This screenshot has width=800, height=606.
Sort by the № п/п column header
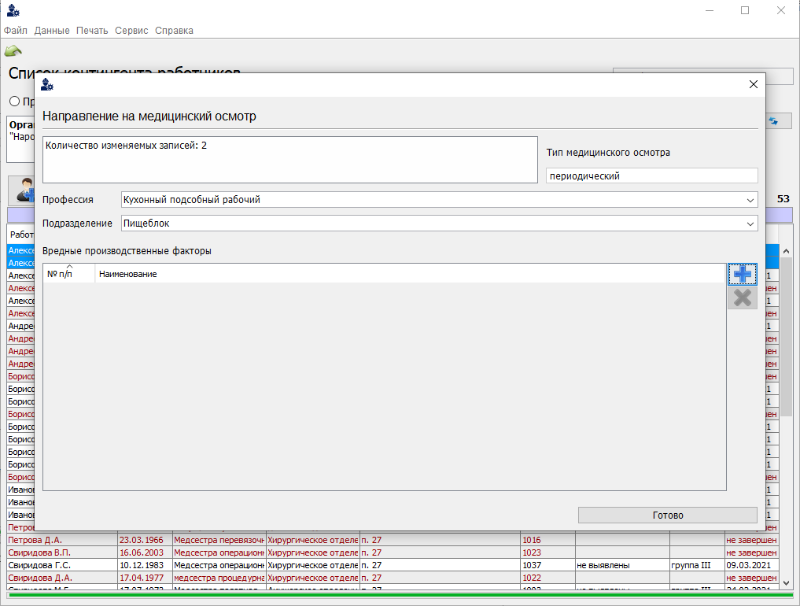tap(68, 273)
